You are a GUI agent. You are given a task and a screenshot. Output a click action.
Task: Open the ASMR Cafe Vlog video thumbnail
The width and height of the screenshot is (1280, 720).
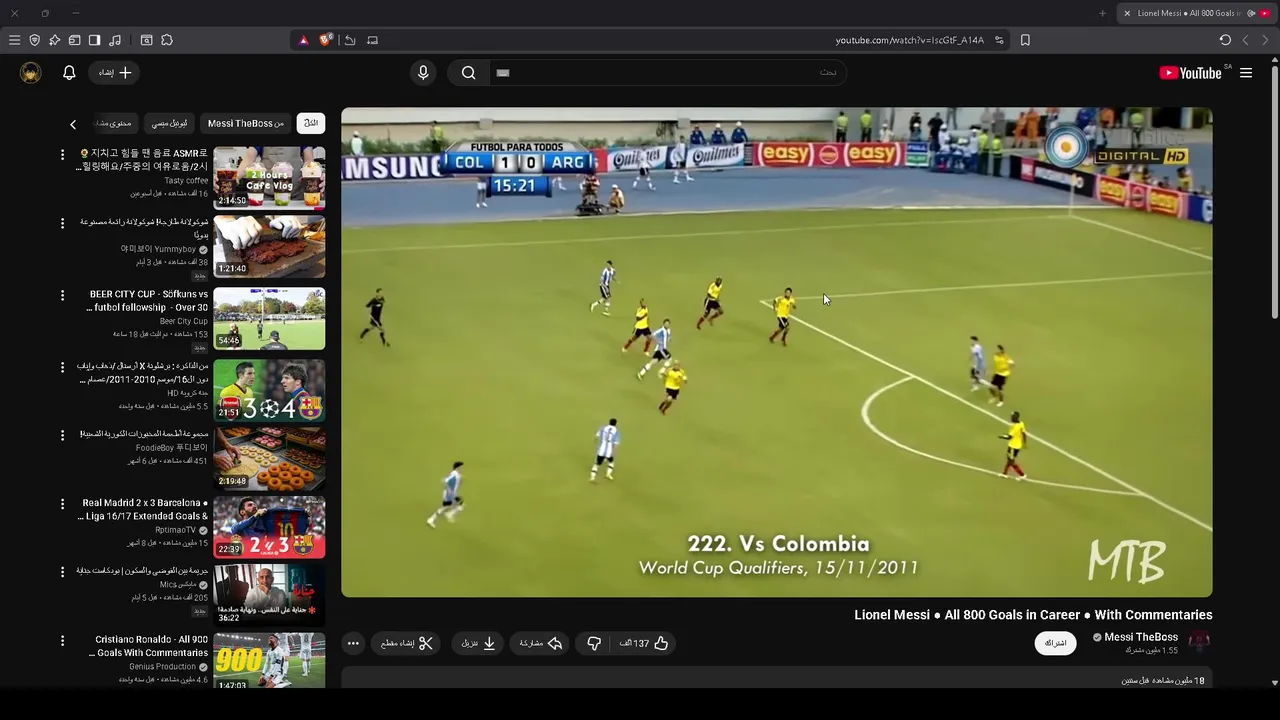269,178
